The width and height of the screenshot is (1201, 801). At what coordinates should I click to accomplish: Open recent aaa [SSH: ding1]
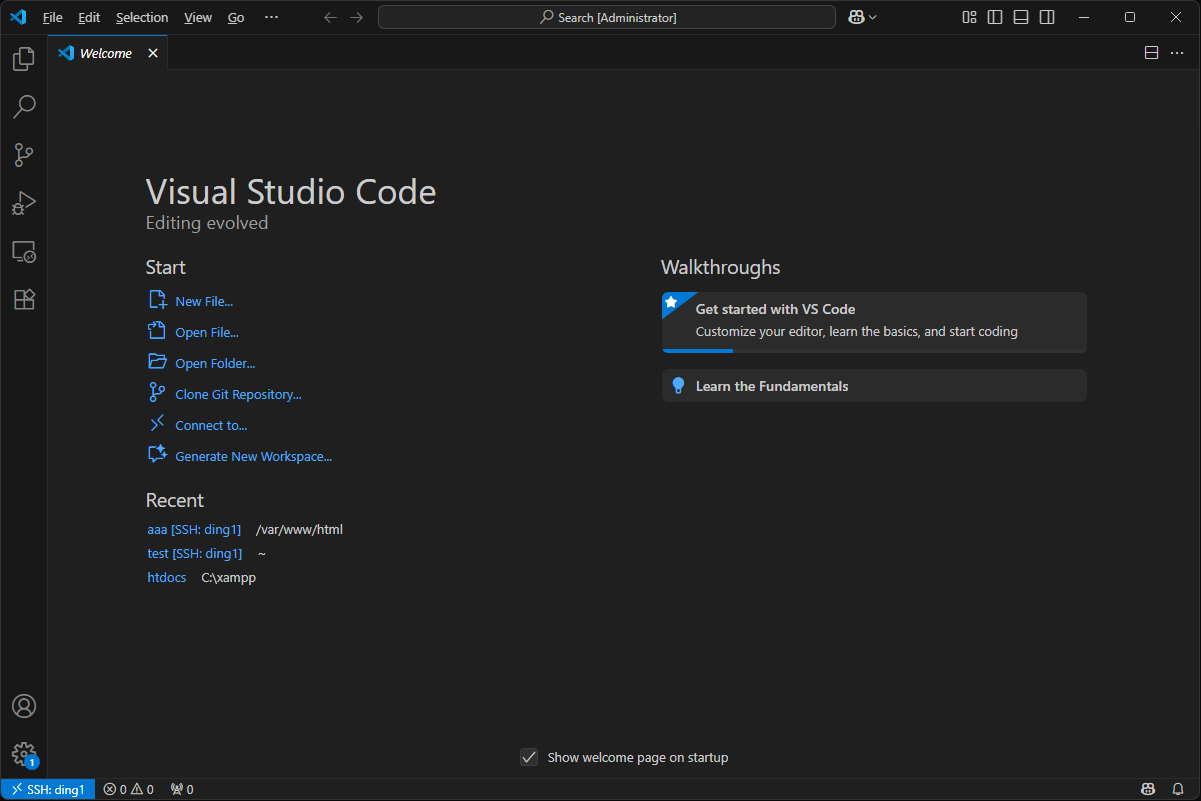point(194,529)
